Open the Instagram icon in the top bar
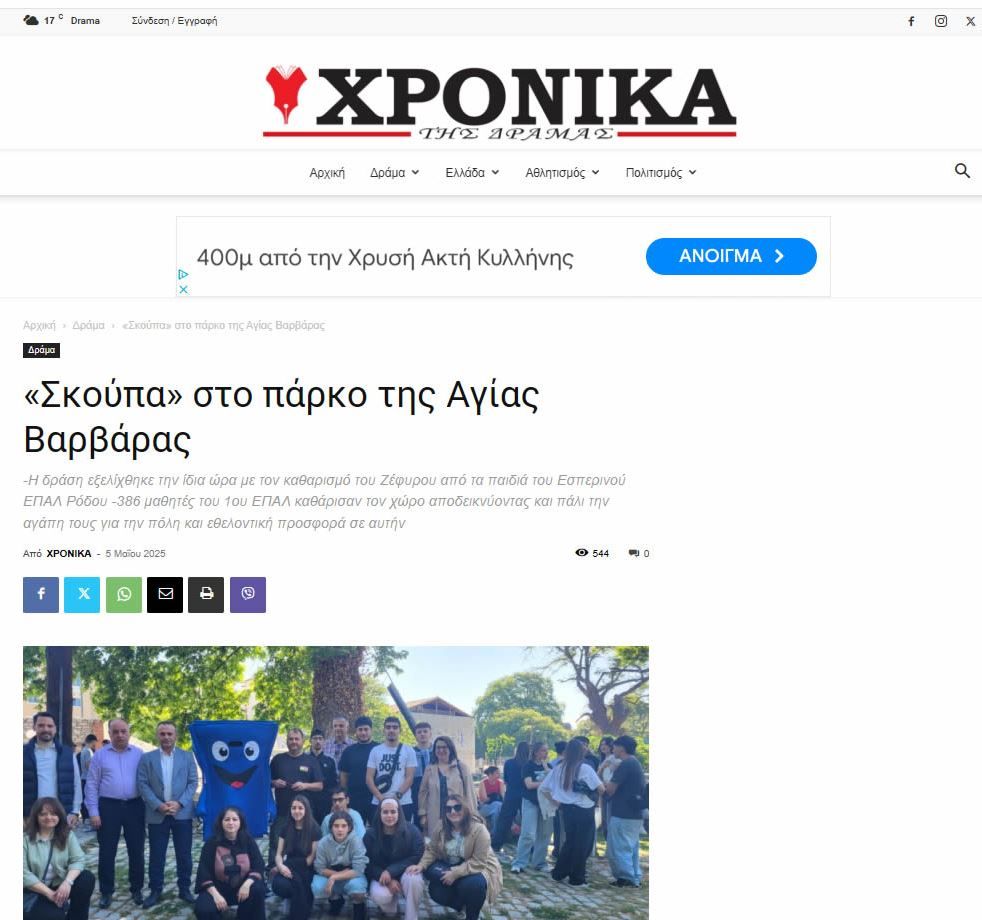The image size is (982, 920). [941, 21]
